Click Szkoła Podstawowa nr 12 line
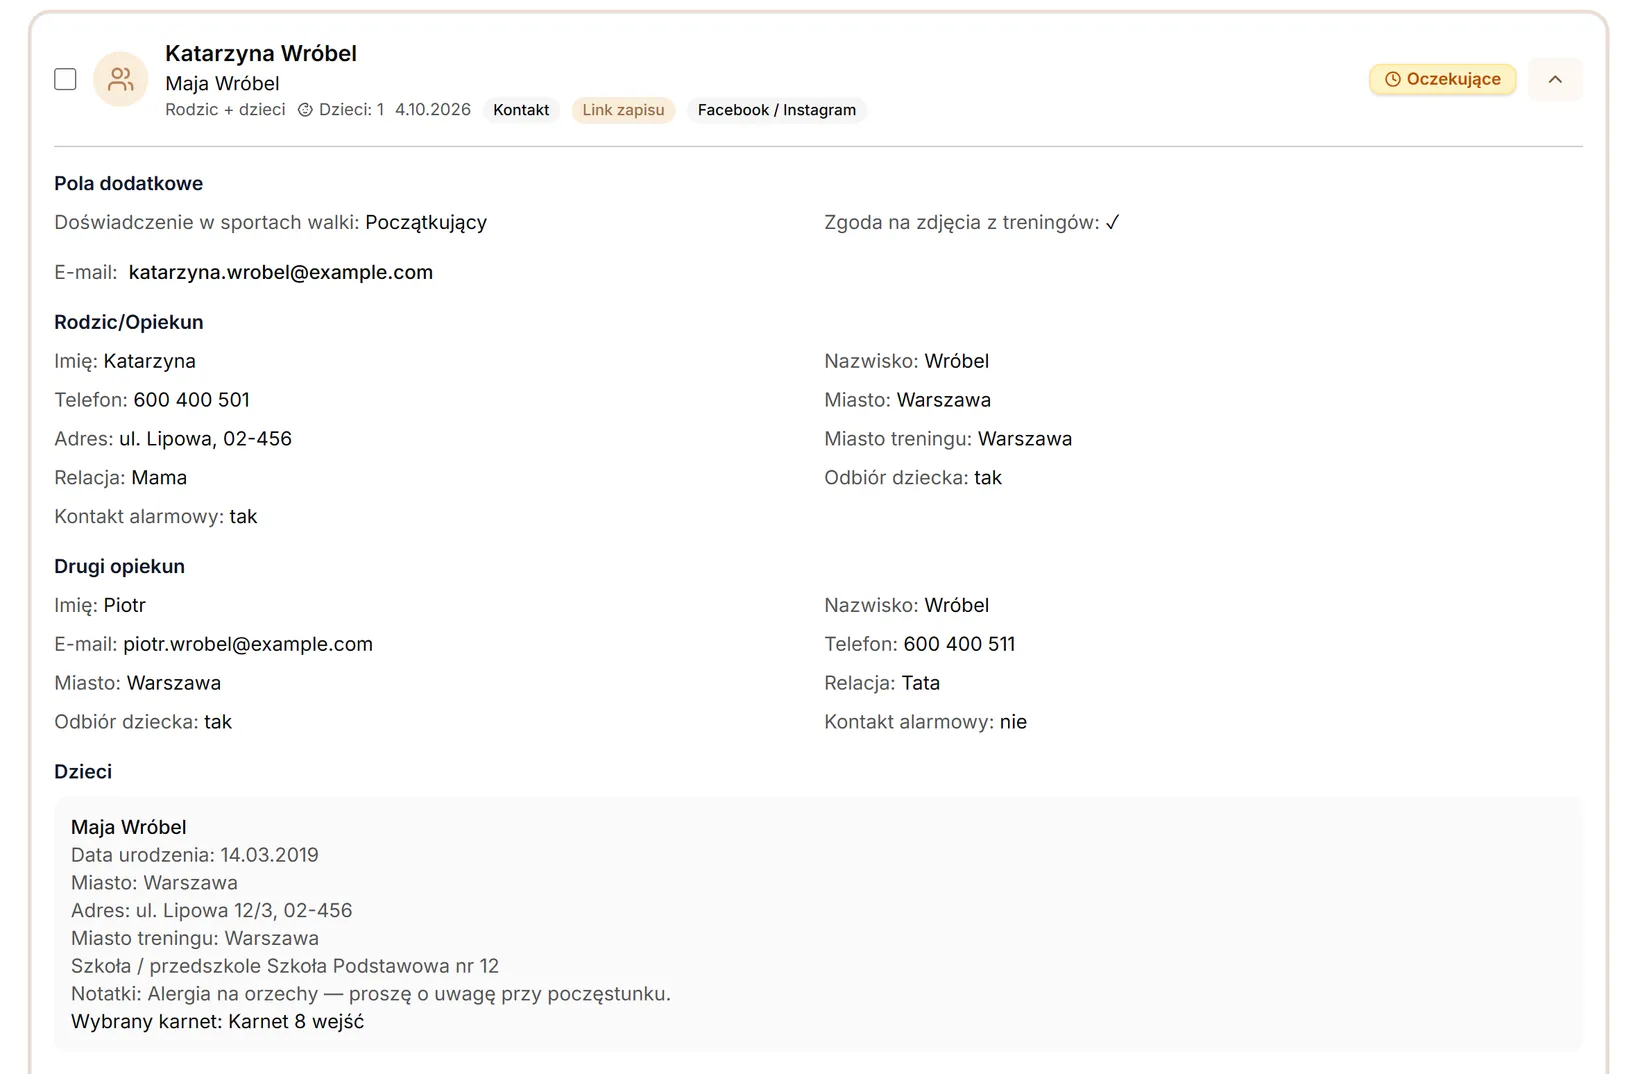Viewport: 1640px width, 1074px height. [285, 966]
